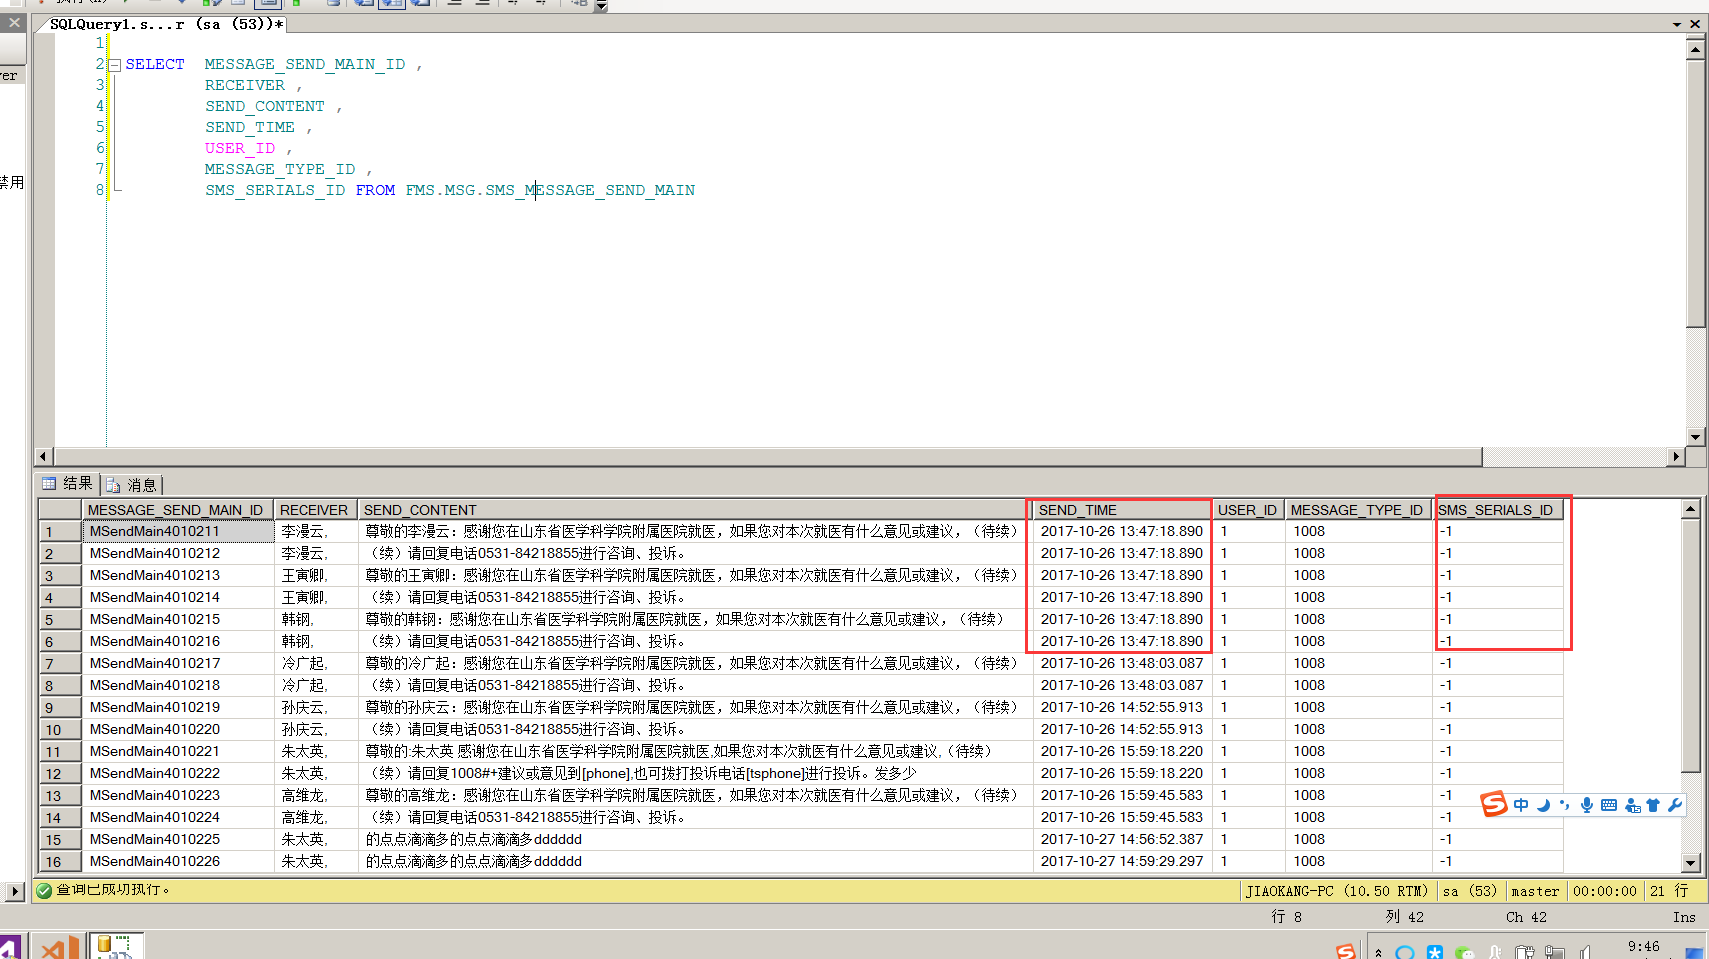The height and width of the screenshot is (959, 1709).
Task: Toggle the half/full-width moon icon
Action: click(x=1543, y=805)
